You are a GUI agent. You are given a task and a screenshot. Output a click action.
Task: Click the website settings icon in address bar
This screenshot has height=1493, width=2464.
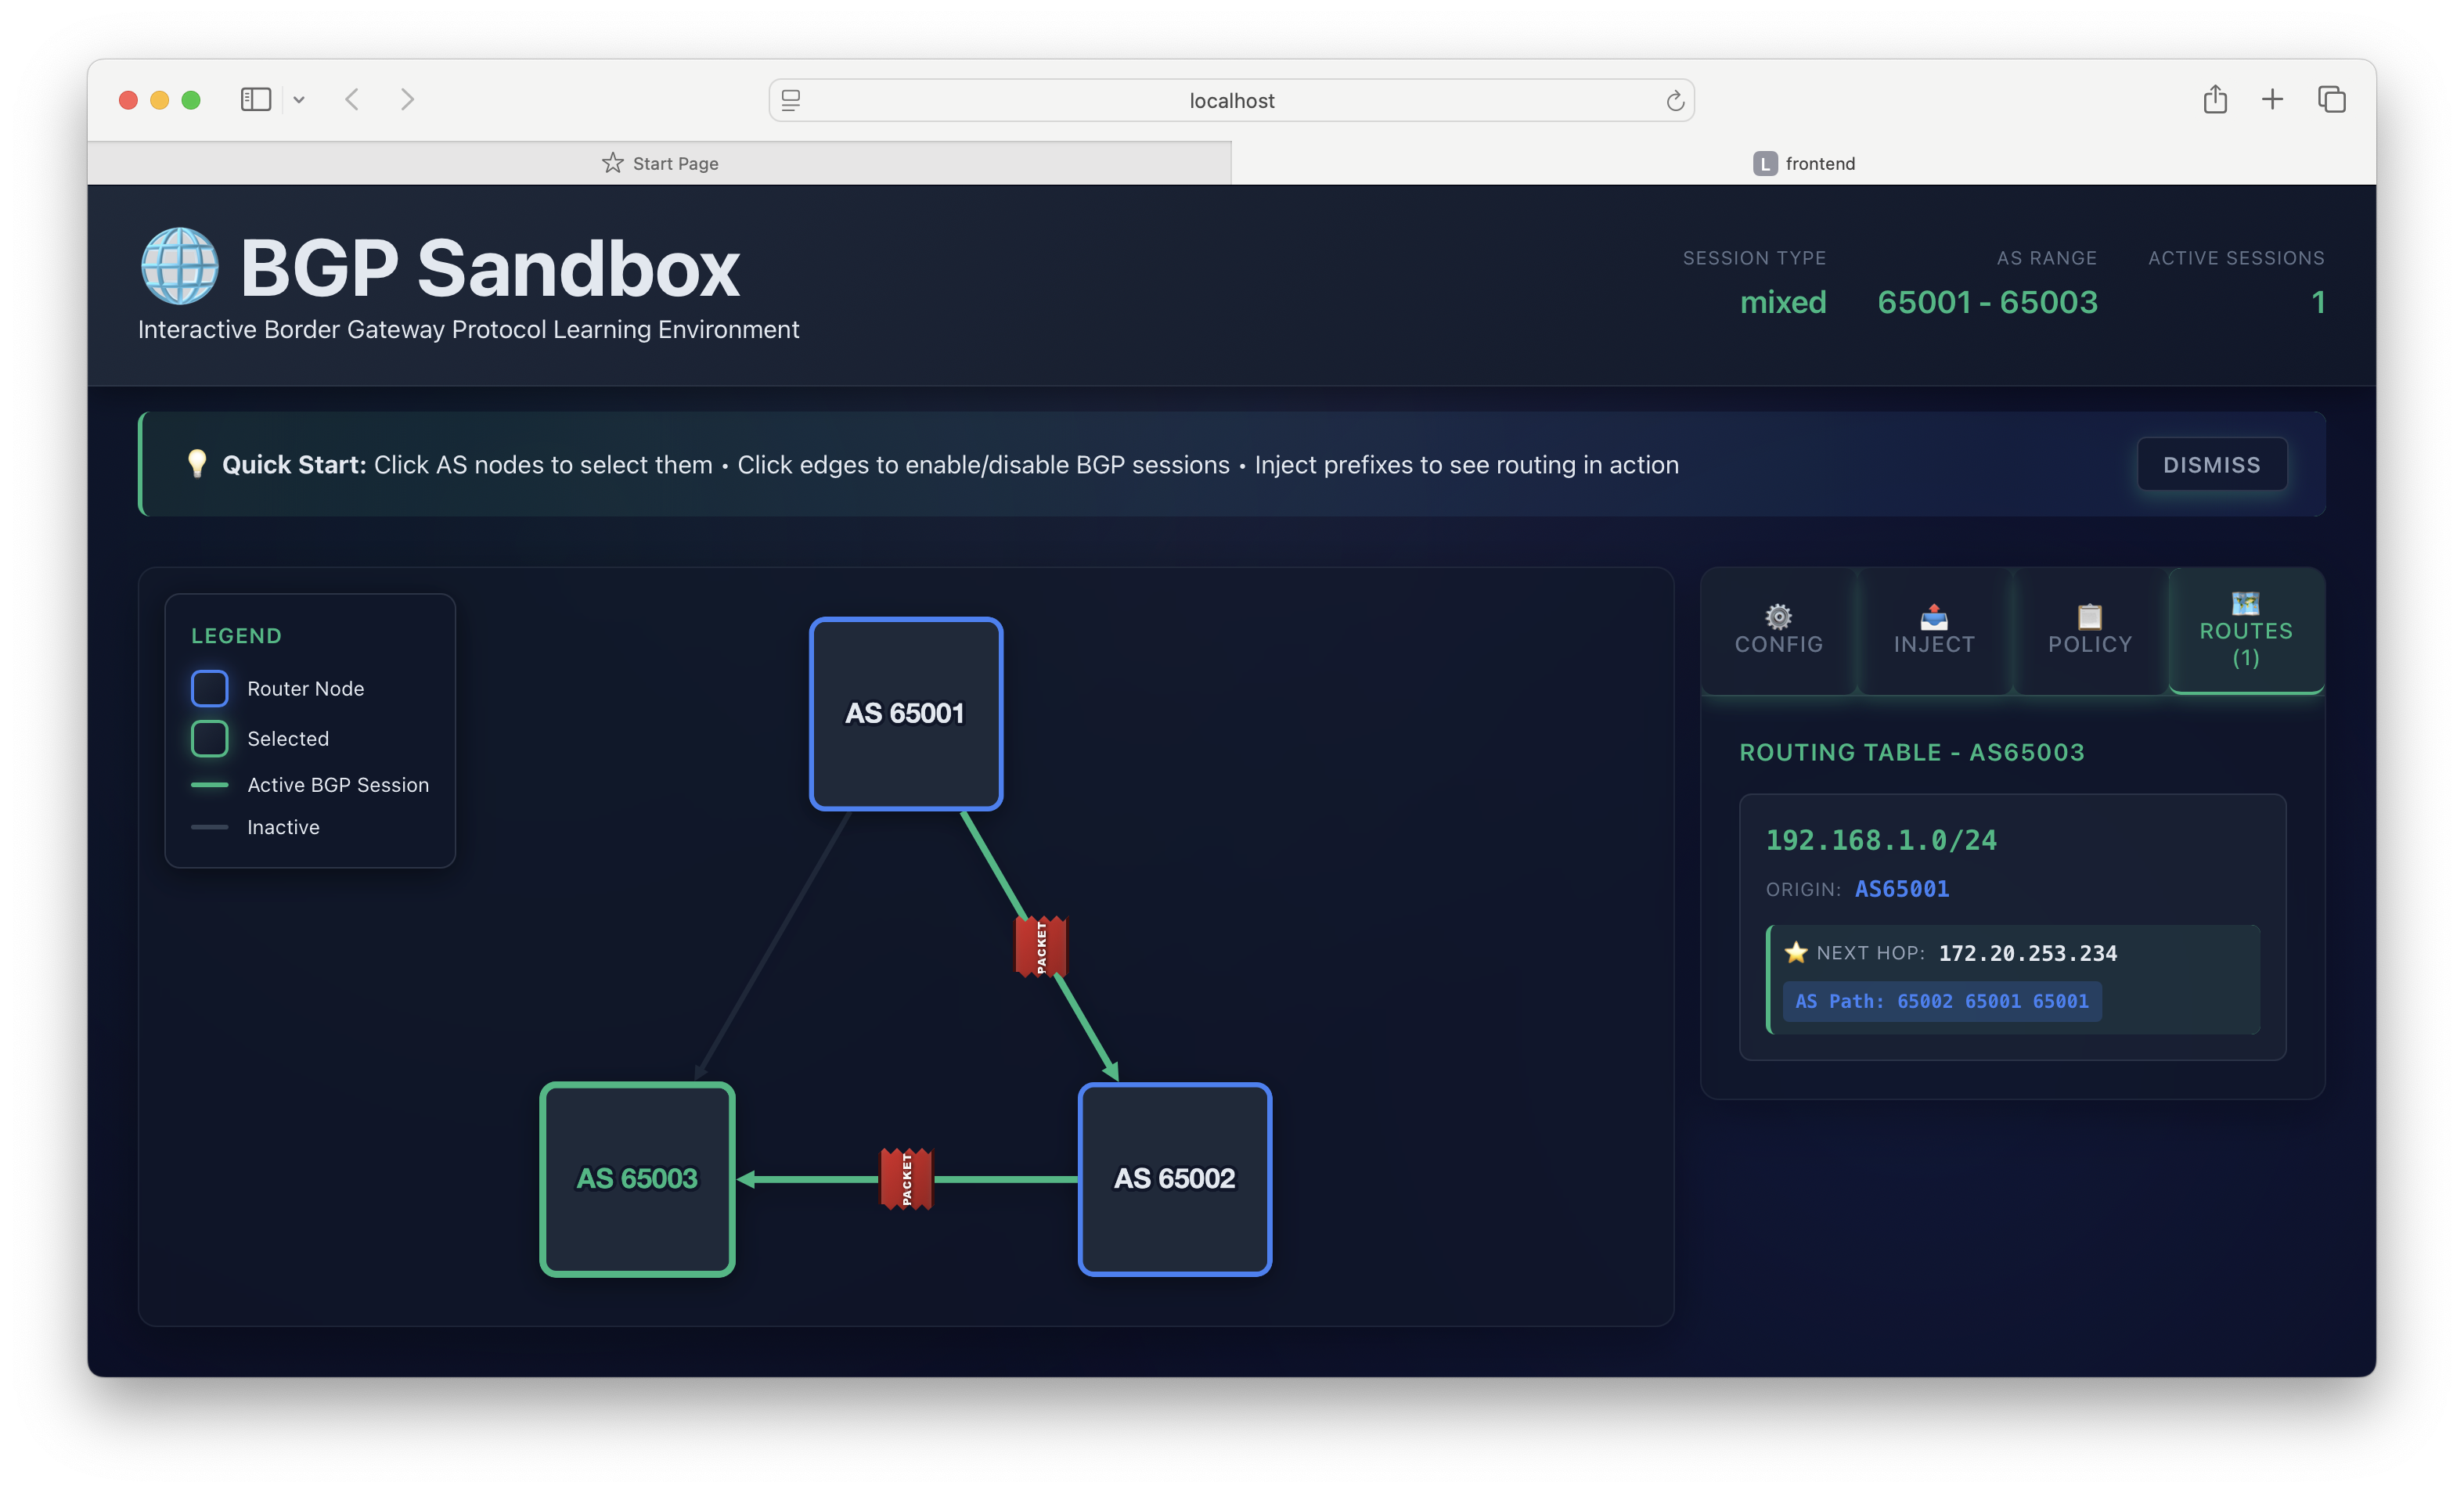[791, 101]
